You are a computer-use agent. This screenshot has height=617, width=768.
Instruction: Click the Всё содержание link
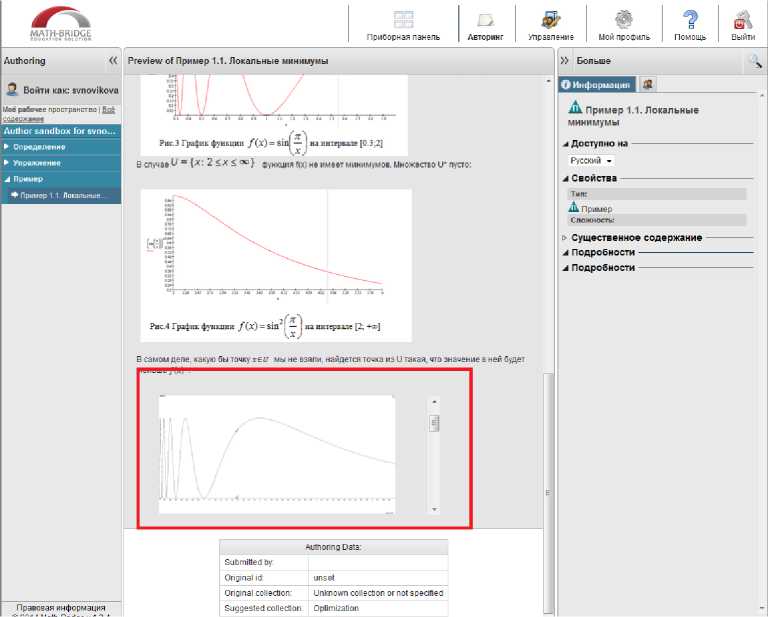[x=59, y=114]
